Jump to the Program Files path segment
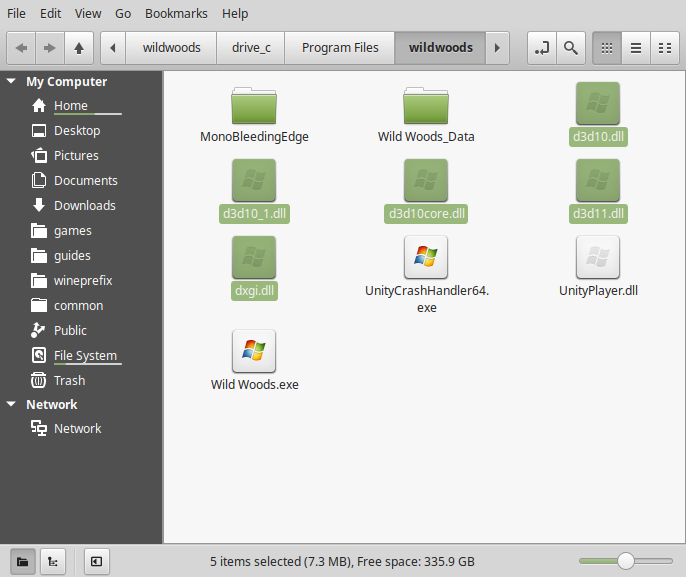The image size is (686, 577). (x=340, y=48)
